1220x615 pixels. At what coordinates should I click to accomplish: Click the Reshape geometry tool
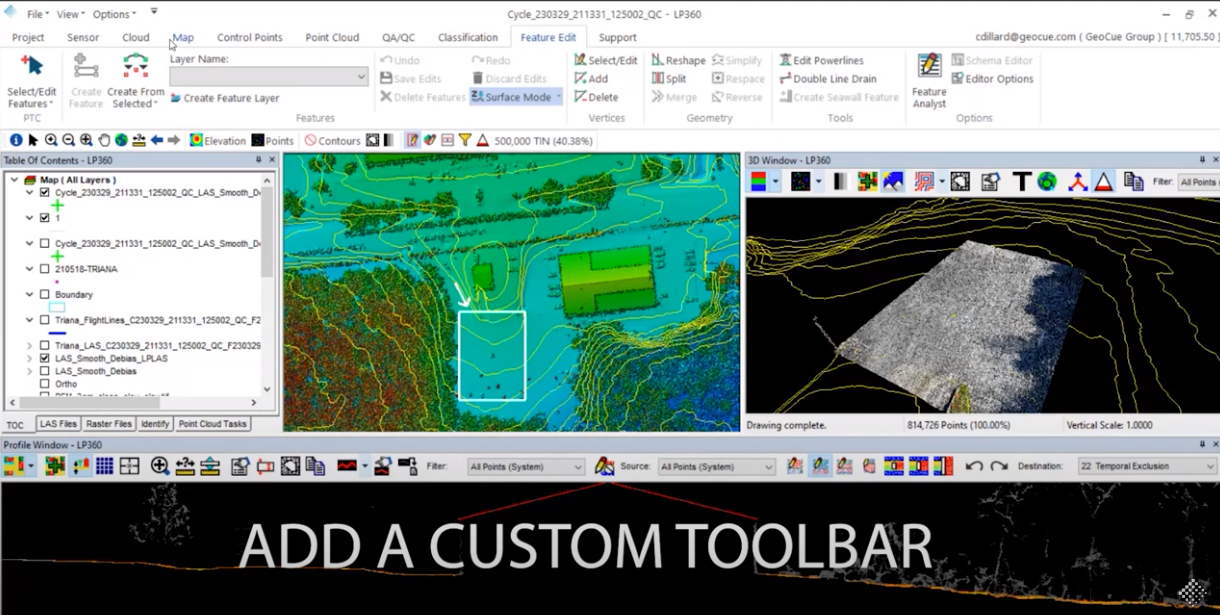[x=678, y=60]
